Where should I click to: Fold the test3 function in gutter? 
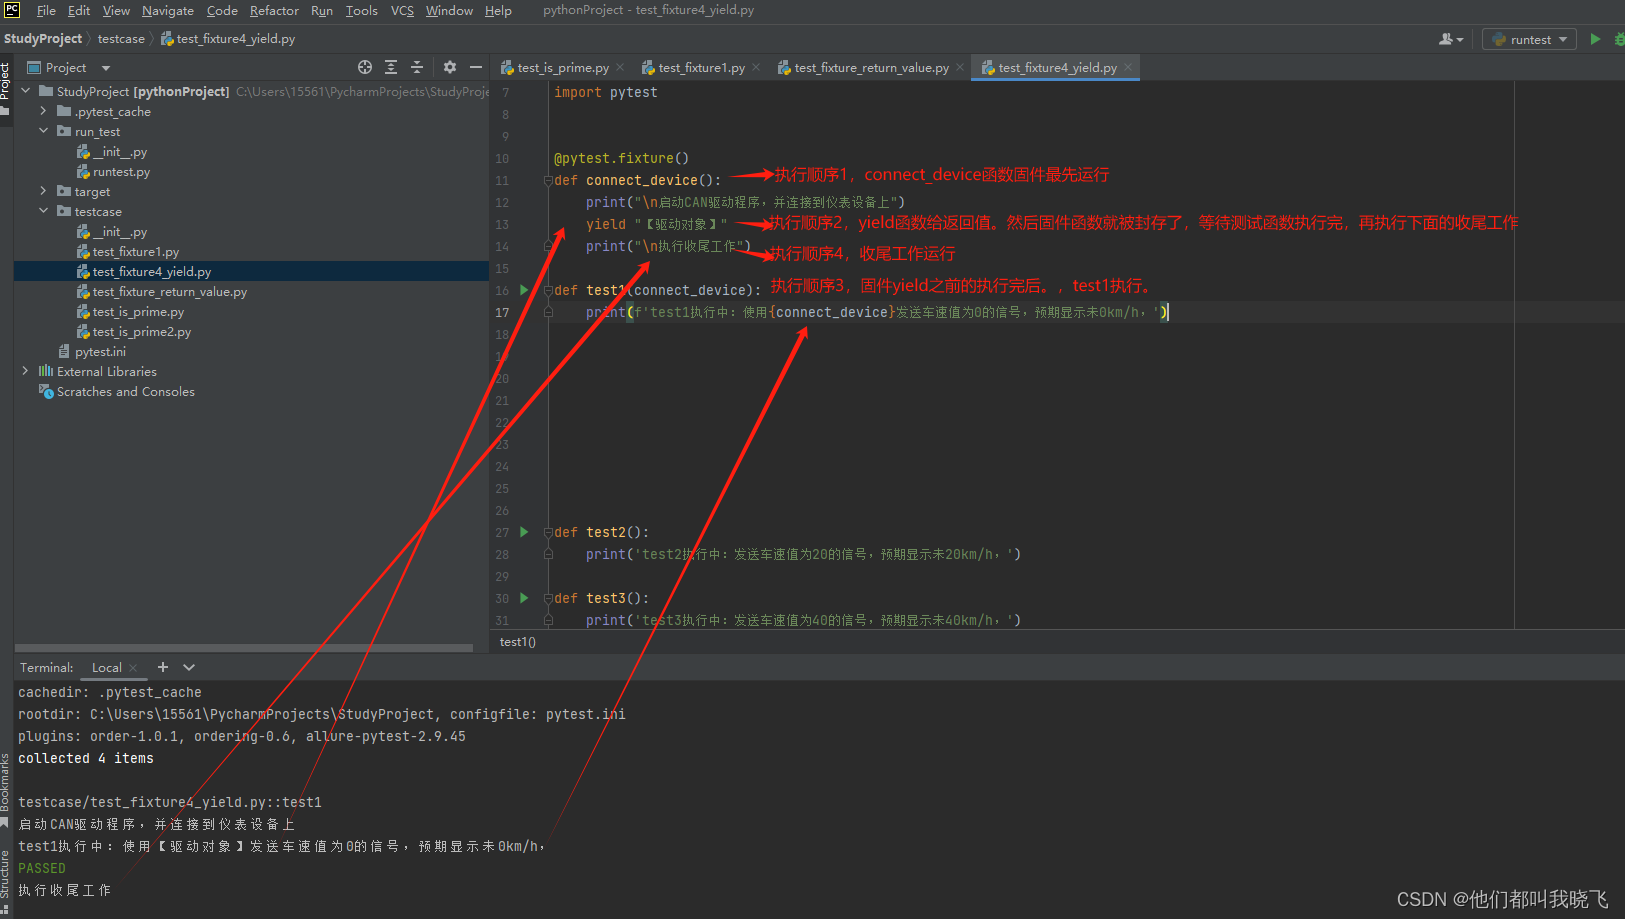pyautogui.click(x=548, y=598)
